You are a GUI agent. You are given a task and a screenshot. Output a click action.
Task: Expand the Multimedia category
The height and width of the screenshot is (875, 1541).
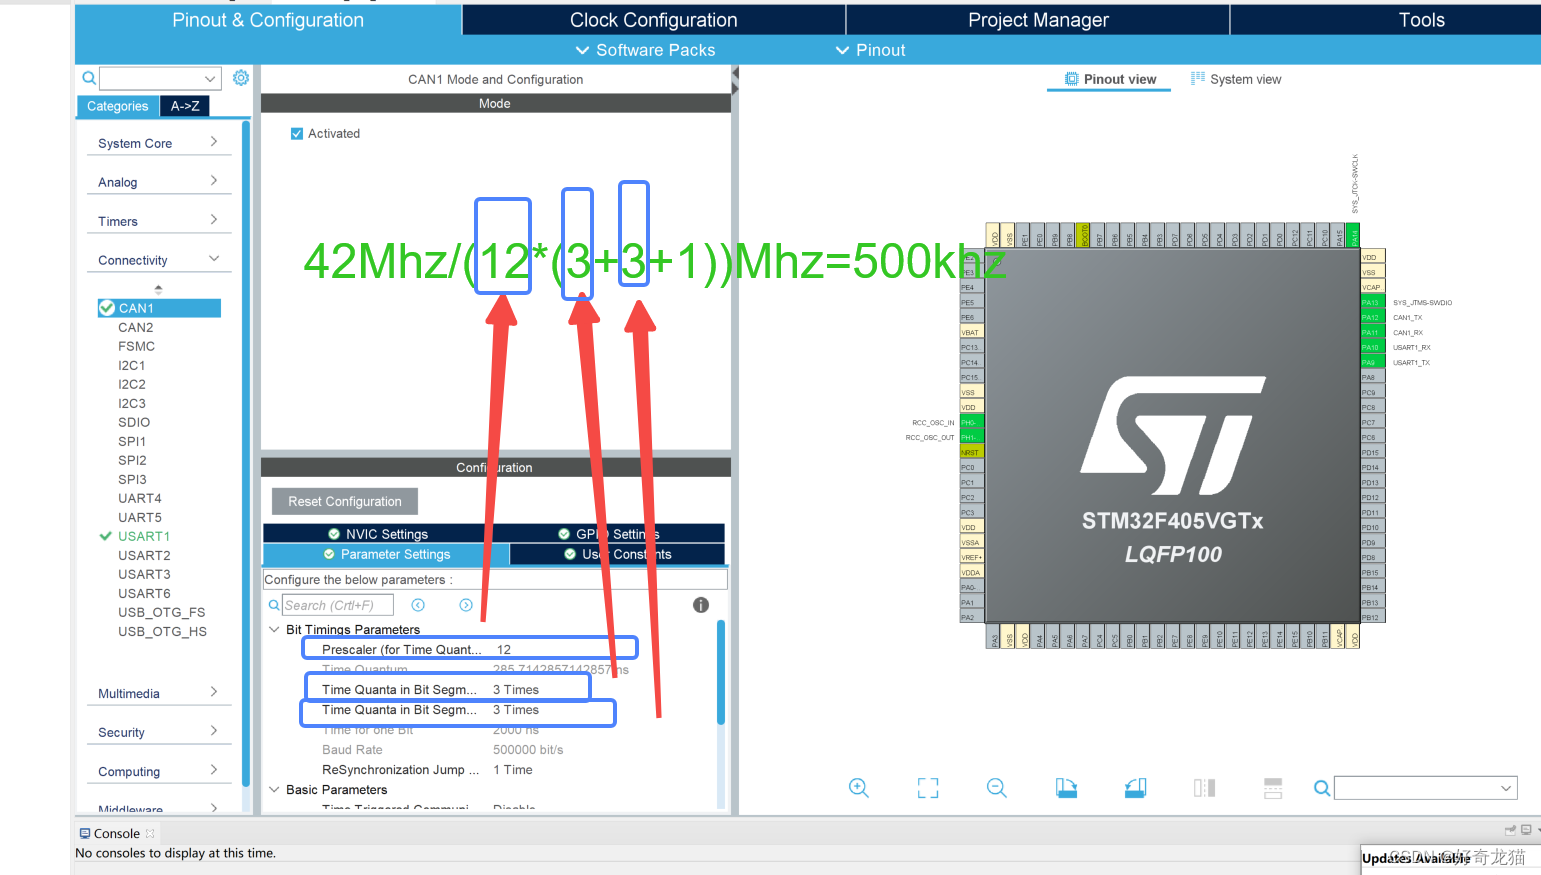(x=159, y=693)
